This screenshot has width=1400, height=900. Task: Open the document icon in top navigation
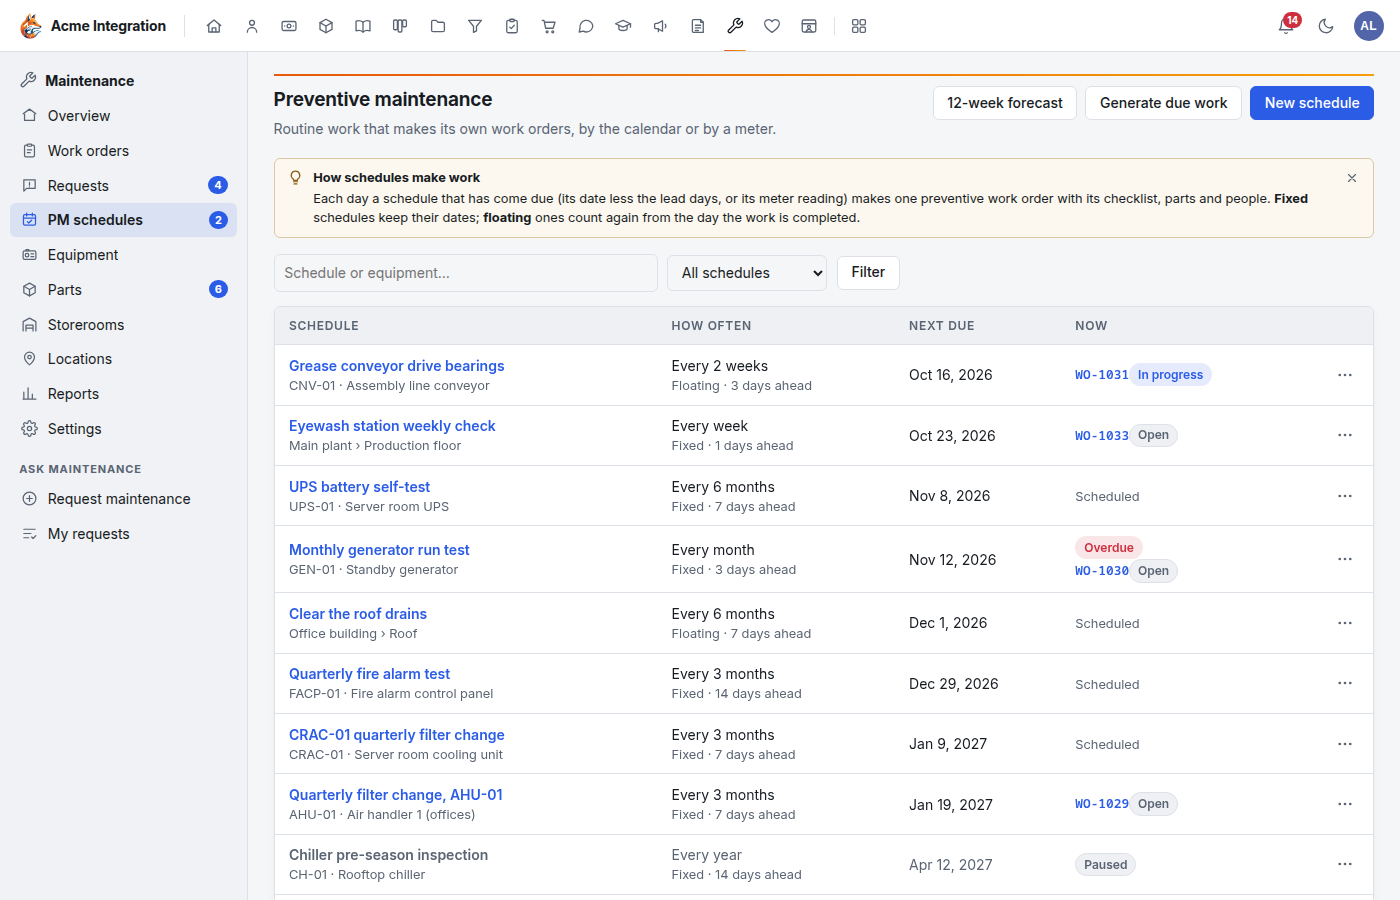pyautogui.click(x=698, y=26)
